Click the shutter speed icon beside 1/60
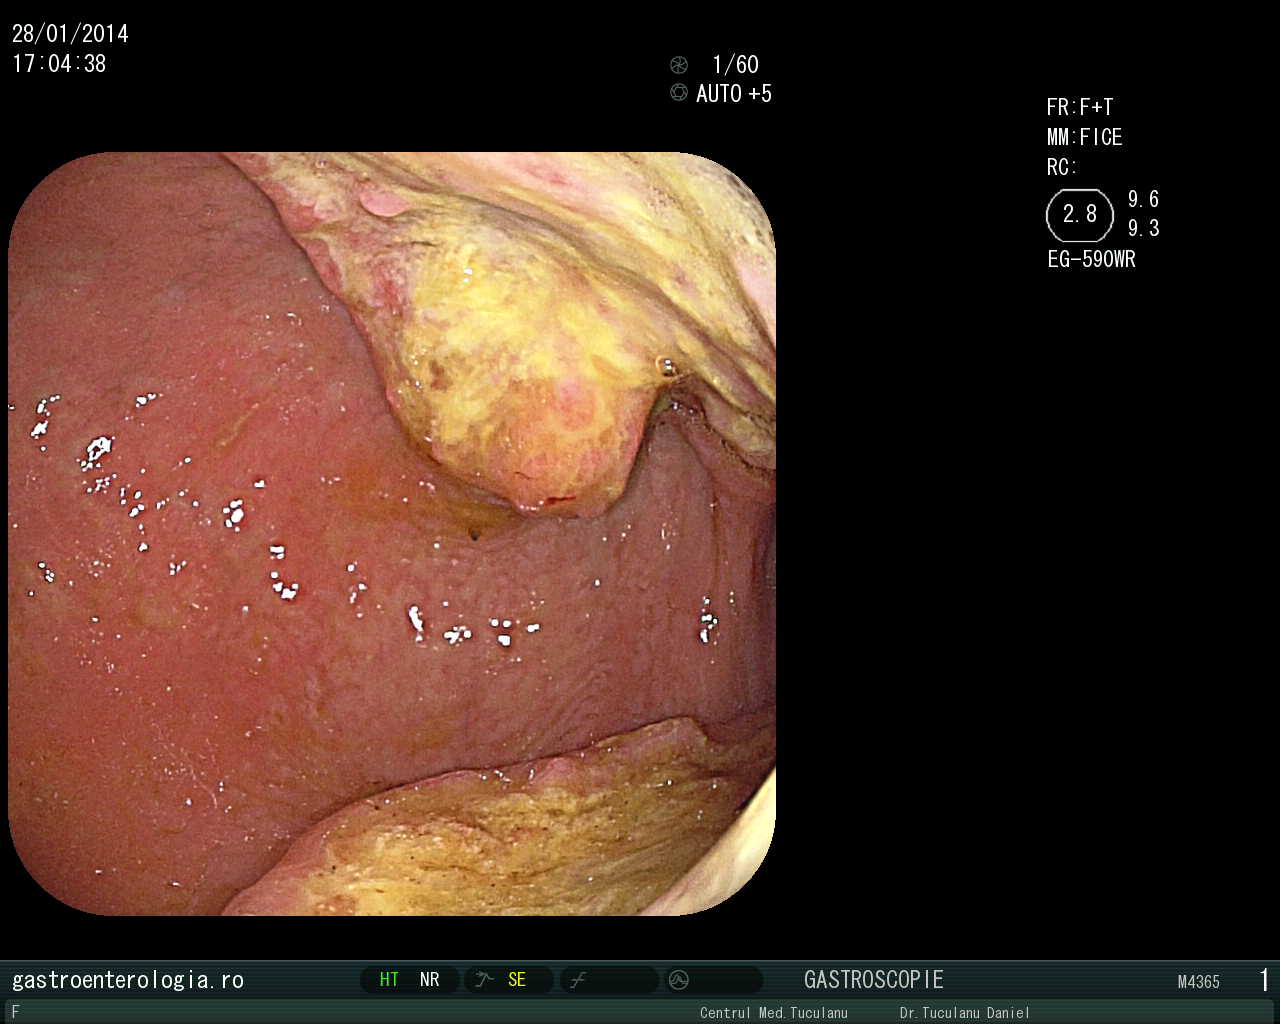The height and width of the screenshot is (1024, 1280). (679, 65)
